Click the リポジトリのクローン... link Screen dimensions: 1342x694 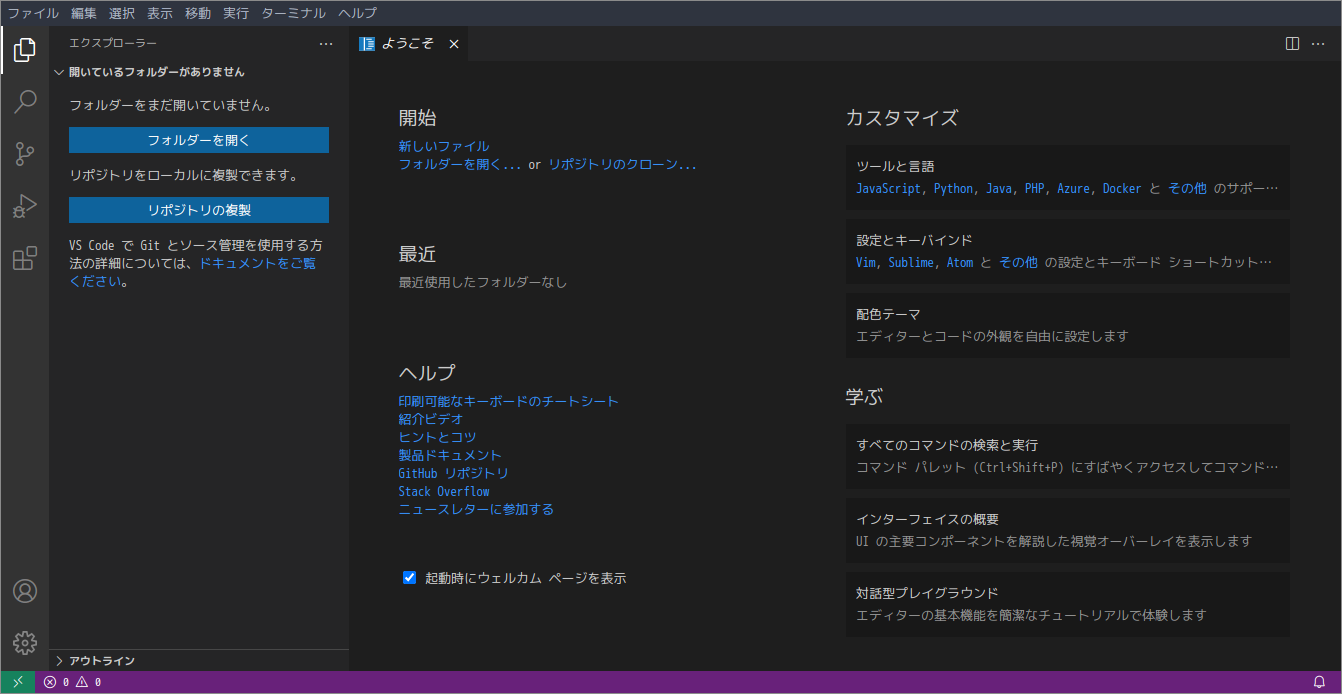[x=622, y=164]
